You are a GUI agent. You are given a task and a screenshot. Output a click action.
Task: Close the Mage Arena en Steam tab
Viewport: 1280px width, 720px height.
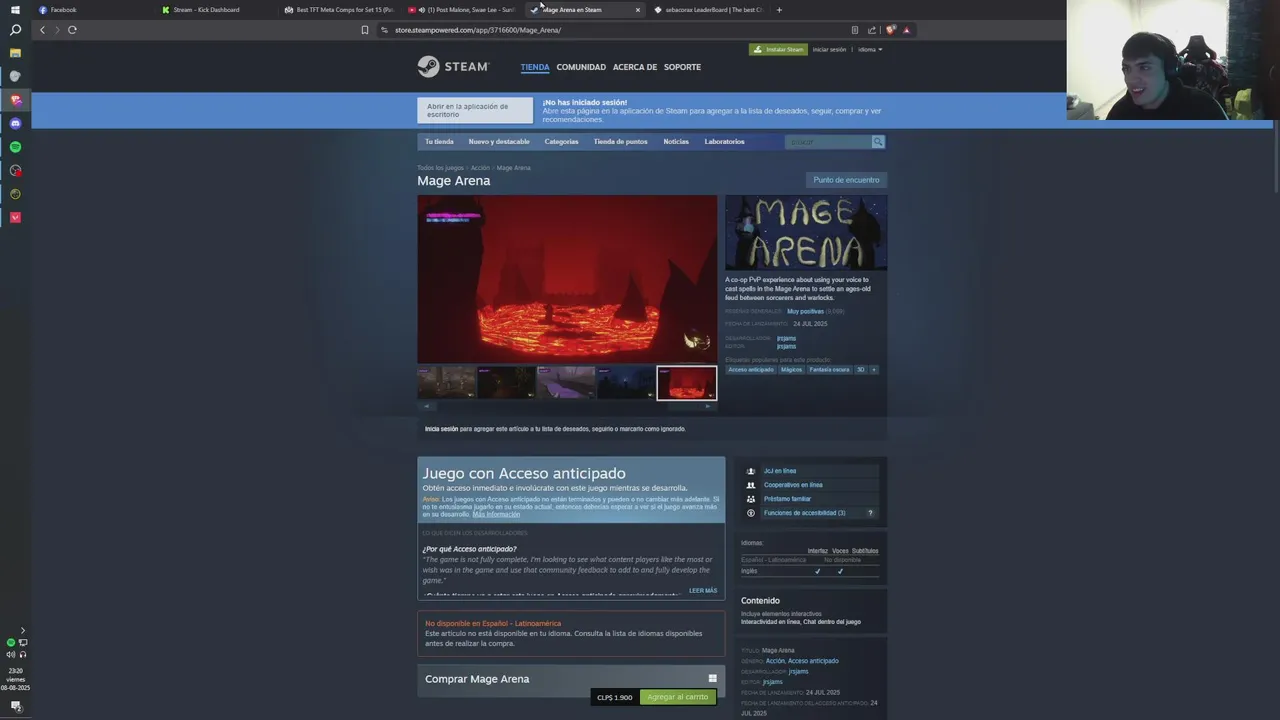coord(638,10)
